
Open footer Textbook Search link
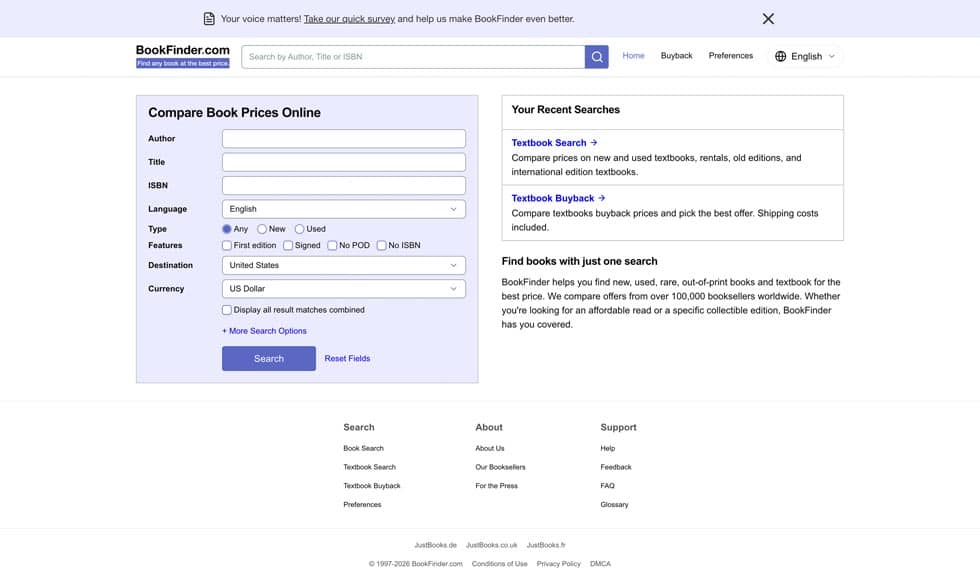[369, 468]
